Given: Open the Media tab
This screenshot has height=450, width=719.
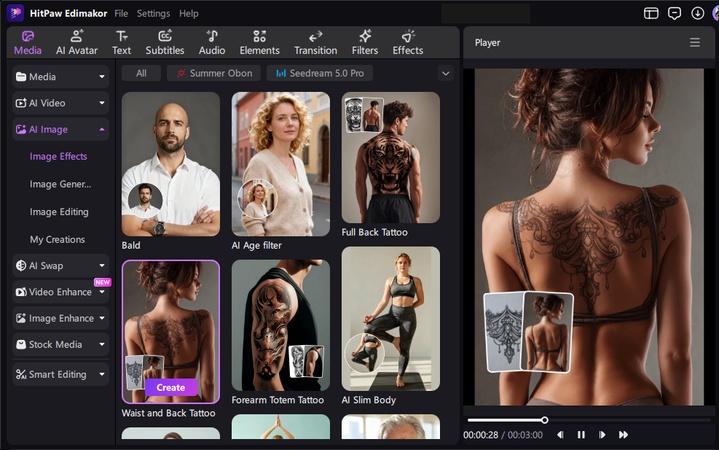Looking at the screenshot, I should pos(28,43).
